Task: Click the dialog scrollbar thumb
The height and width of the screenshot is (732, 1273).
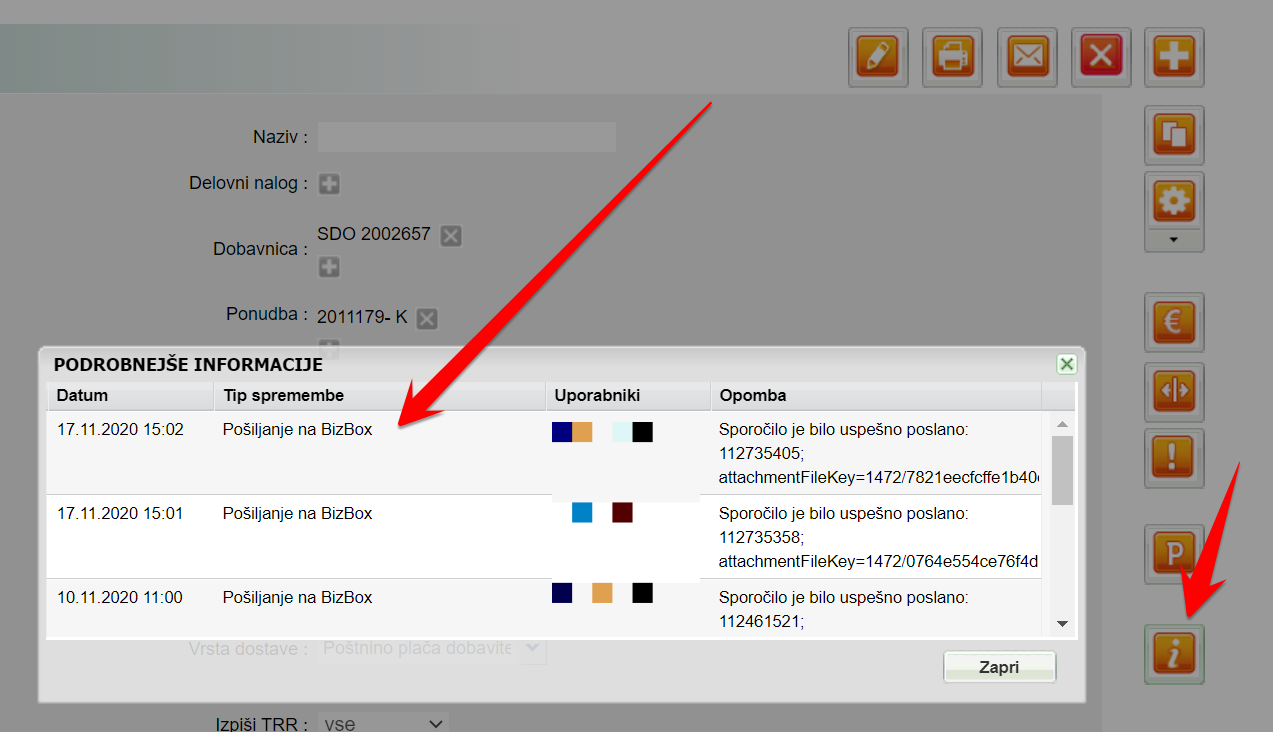Action: (x=1062, y=470)
